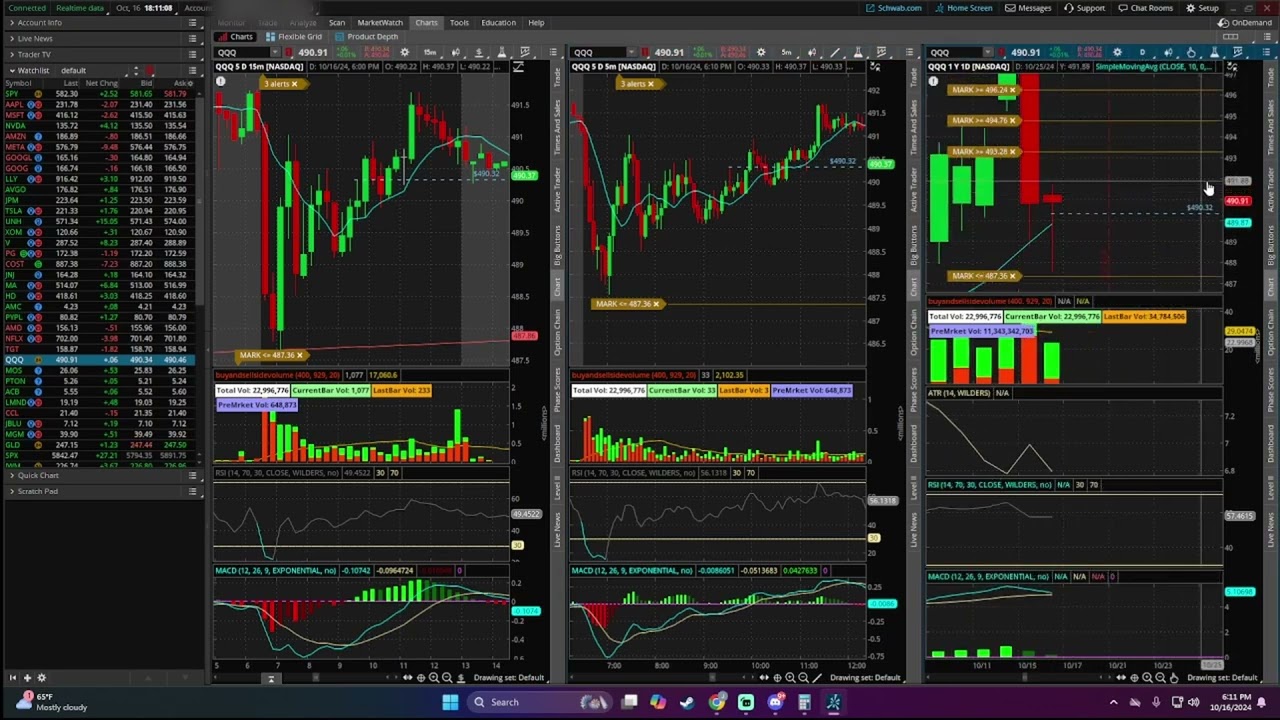1280x720 pixels.
Task: Toggle watchlist red link color box
Action: coord(150,70)
